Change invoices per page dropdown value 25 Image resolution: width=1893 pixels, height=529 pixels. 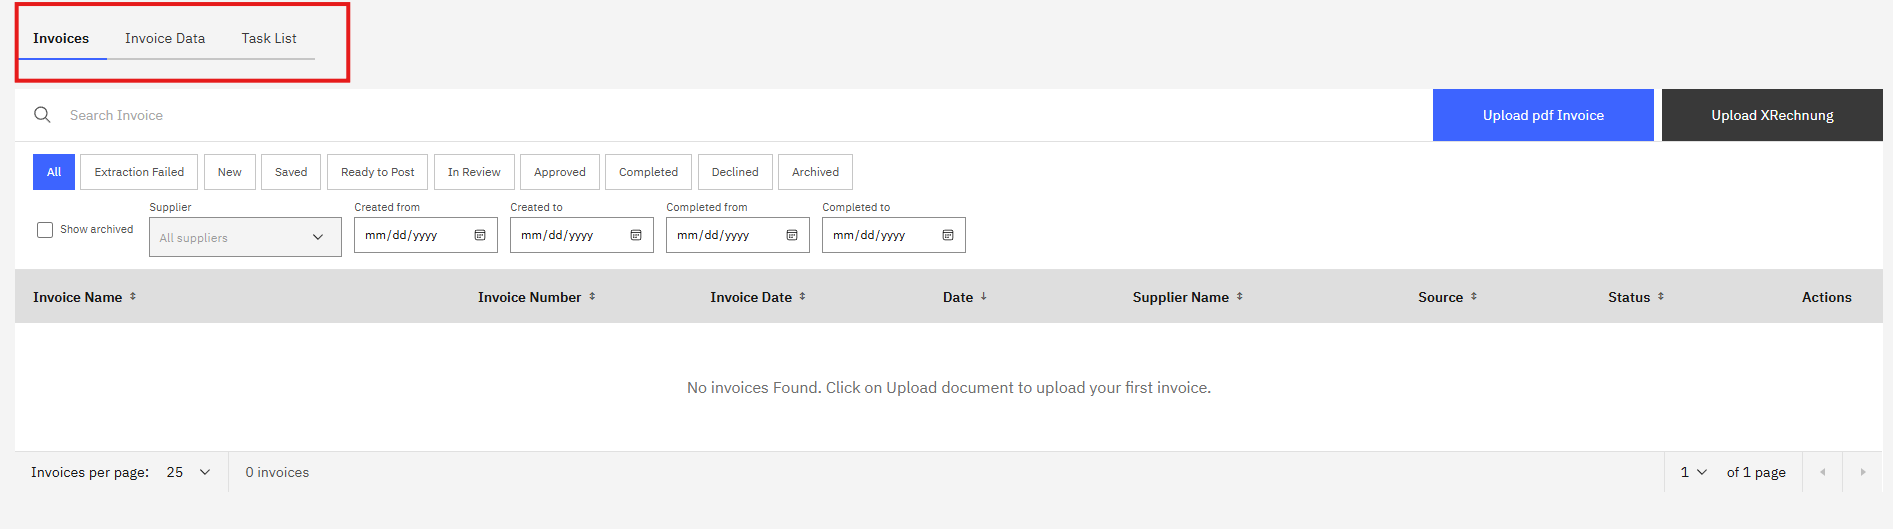click(x=188, y=472)
